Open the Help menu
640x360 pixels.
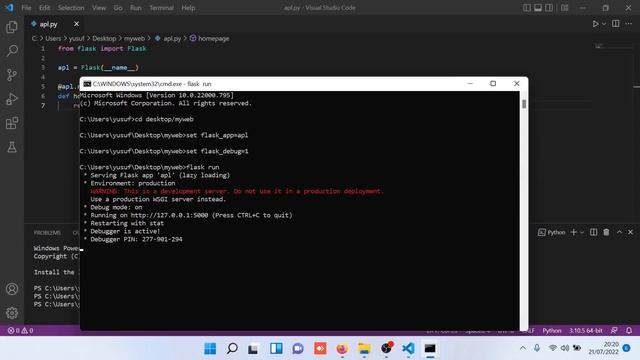(x=188, y=8)
